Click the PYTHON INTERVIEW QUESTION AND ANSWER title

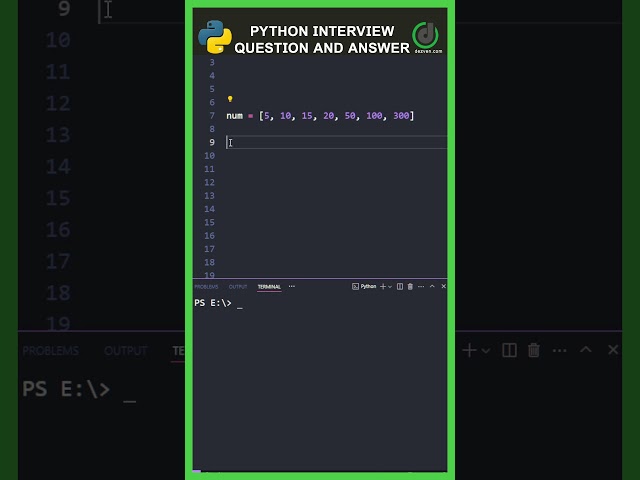[322, 39]
